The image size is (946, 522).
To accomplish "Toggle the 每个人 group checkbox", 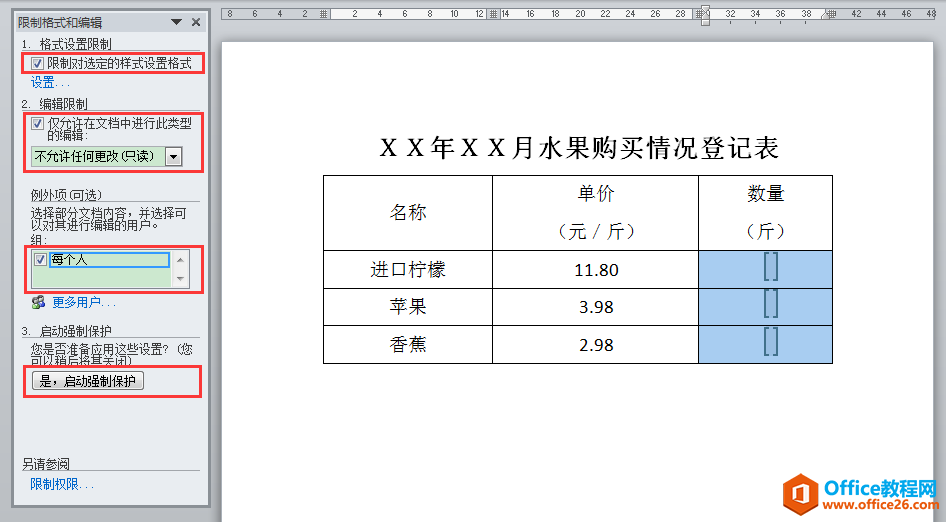I will (40, 259).
